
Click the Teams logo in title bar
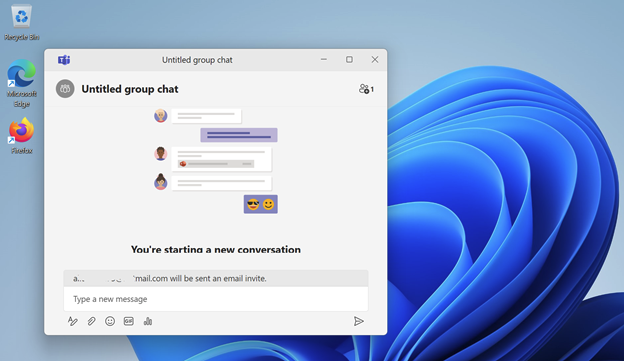coord(64,60)
